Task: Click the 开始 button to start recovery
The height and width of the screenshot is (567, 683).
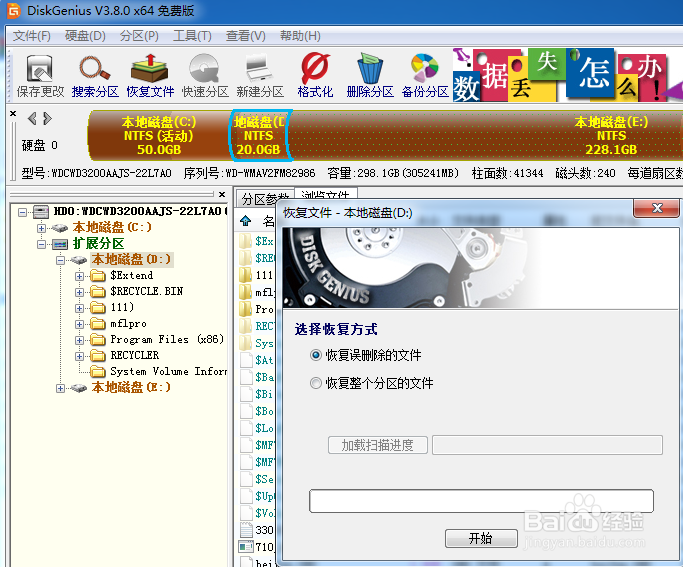Action: [481, 539]
